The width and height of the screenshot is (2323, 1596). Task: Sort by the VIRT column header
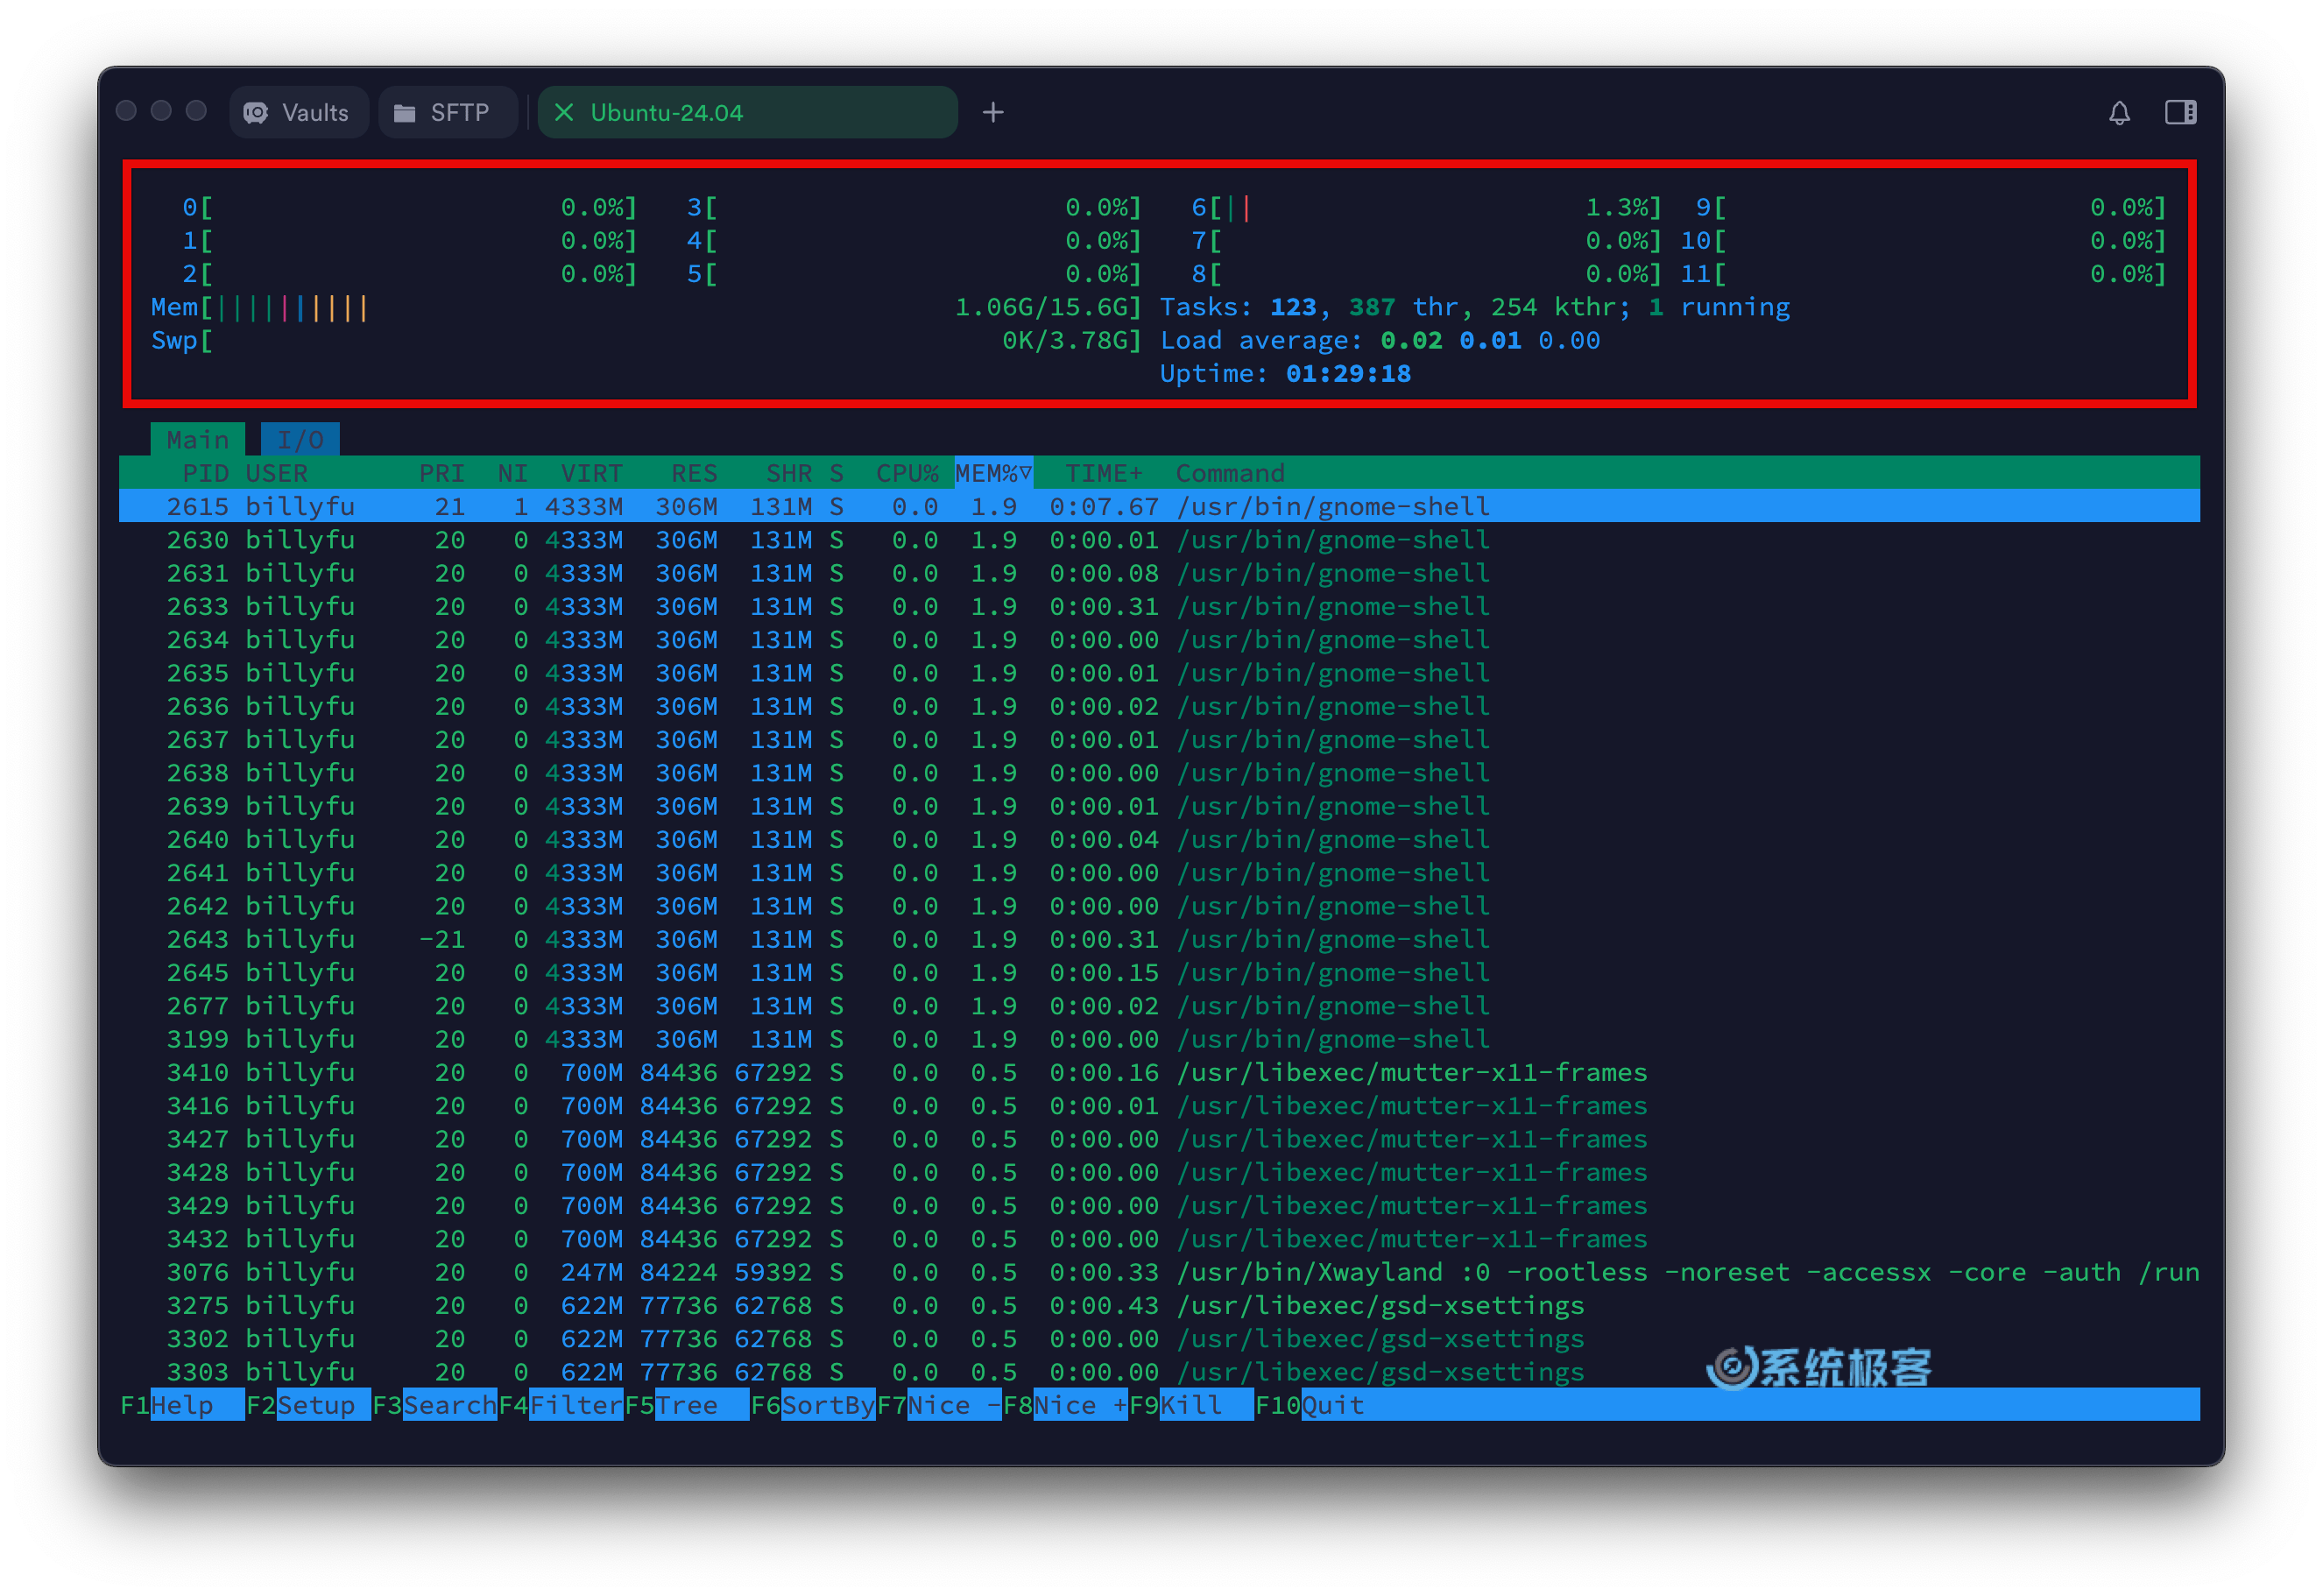click(x=591, y=473)
